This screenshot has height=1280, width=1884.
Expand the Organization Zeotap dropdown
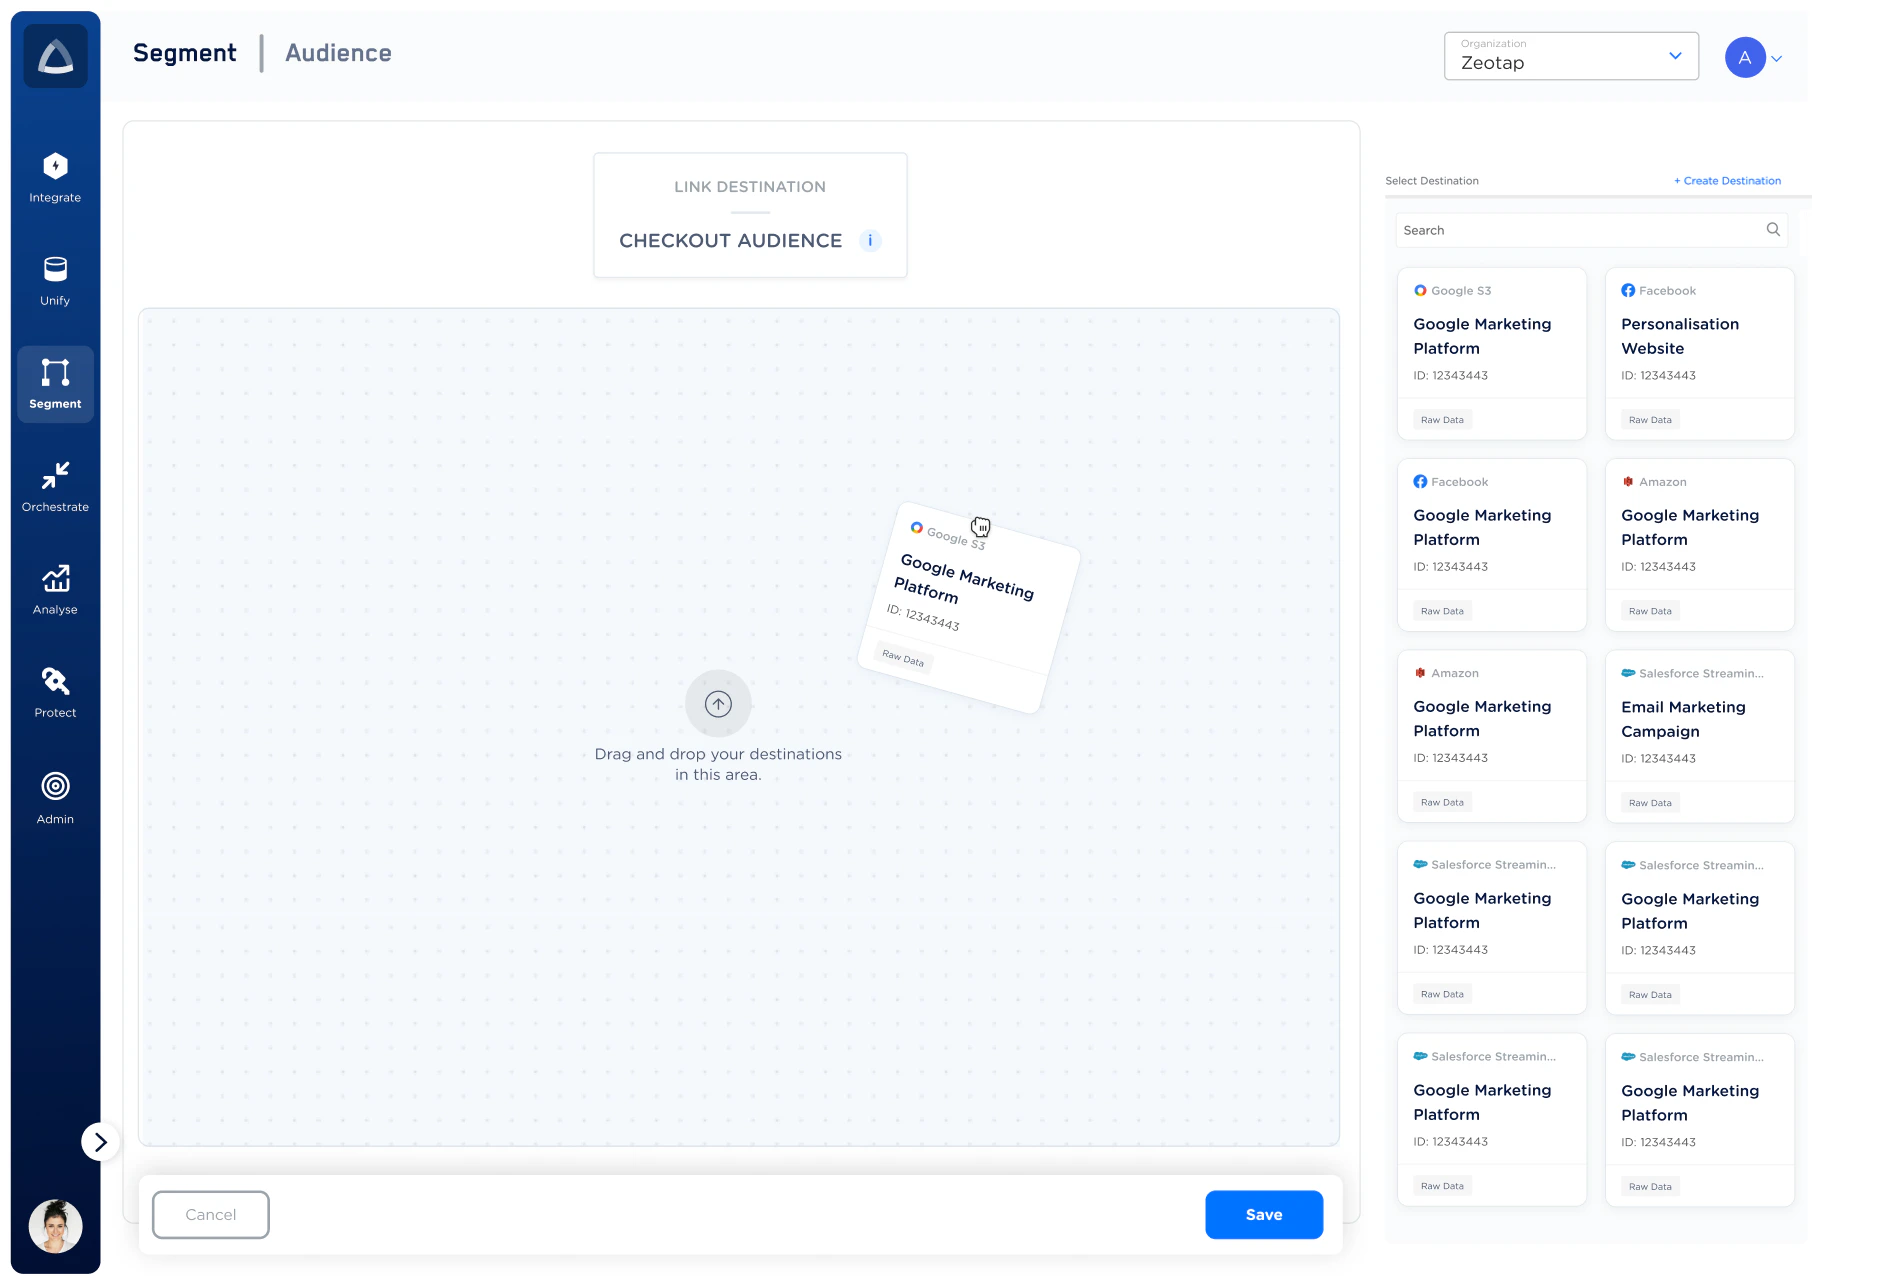click(x=1571, y=56)
